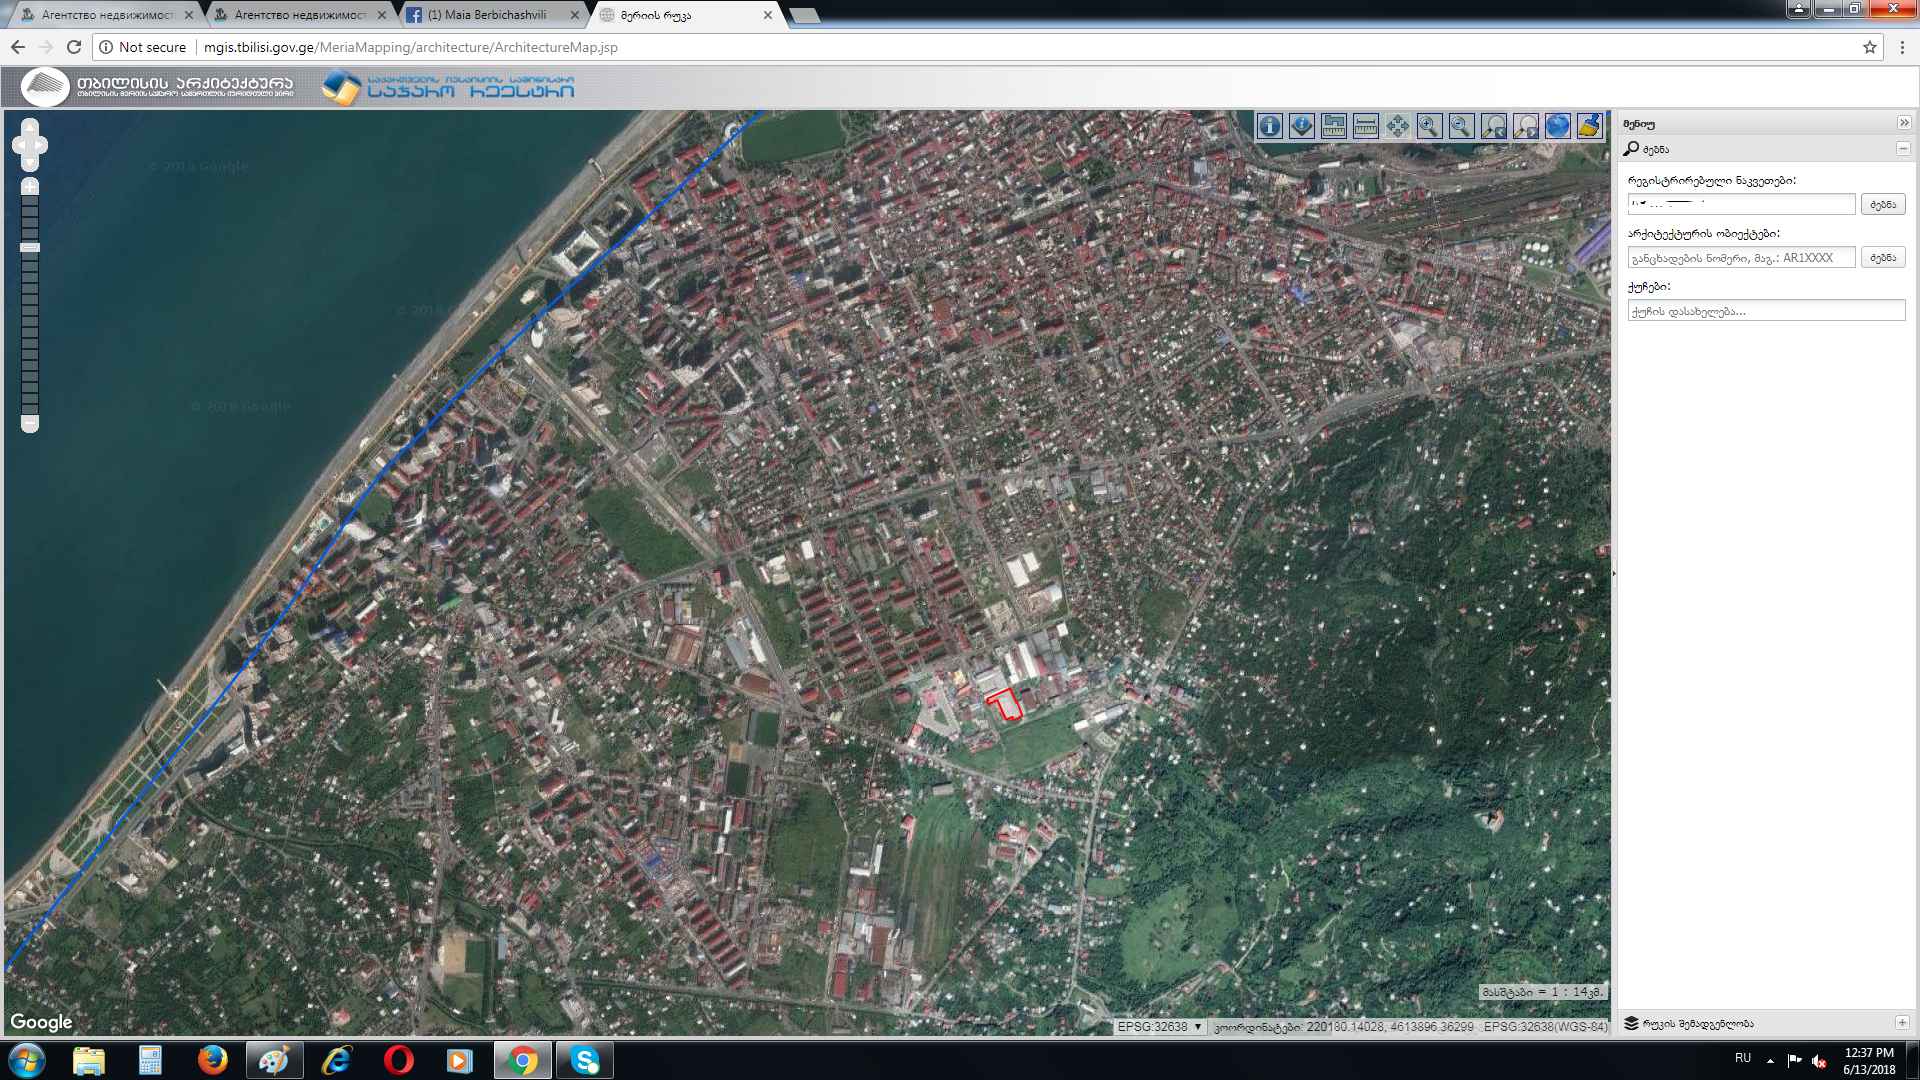Click the search magnifier icon in panel

click(x=1631, y=149)
